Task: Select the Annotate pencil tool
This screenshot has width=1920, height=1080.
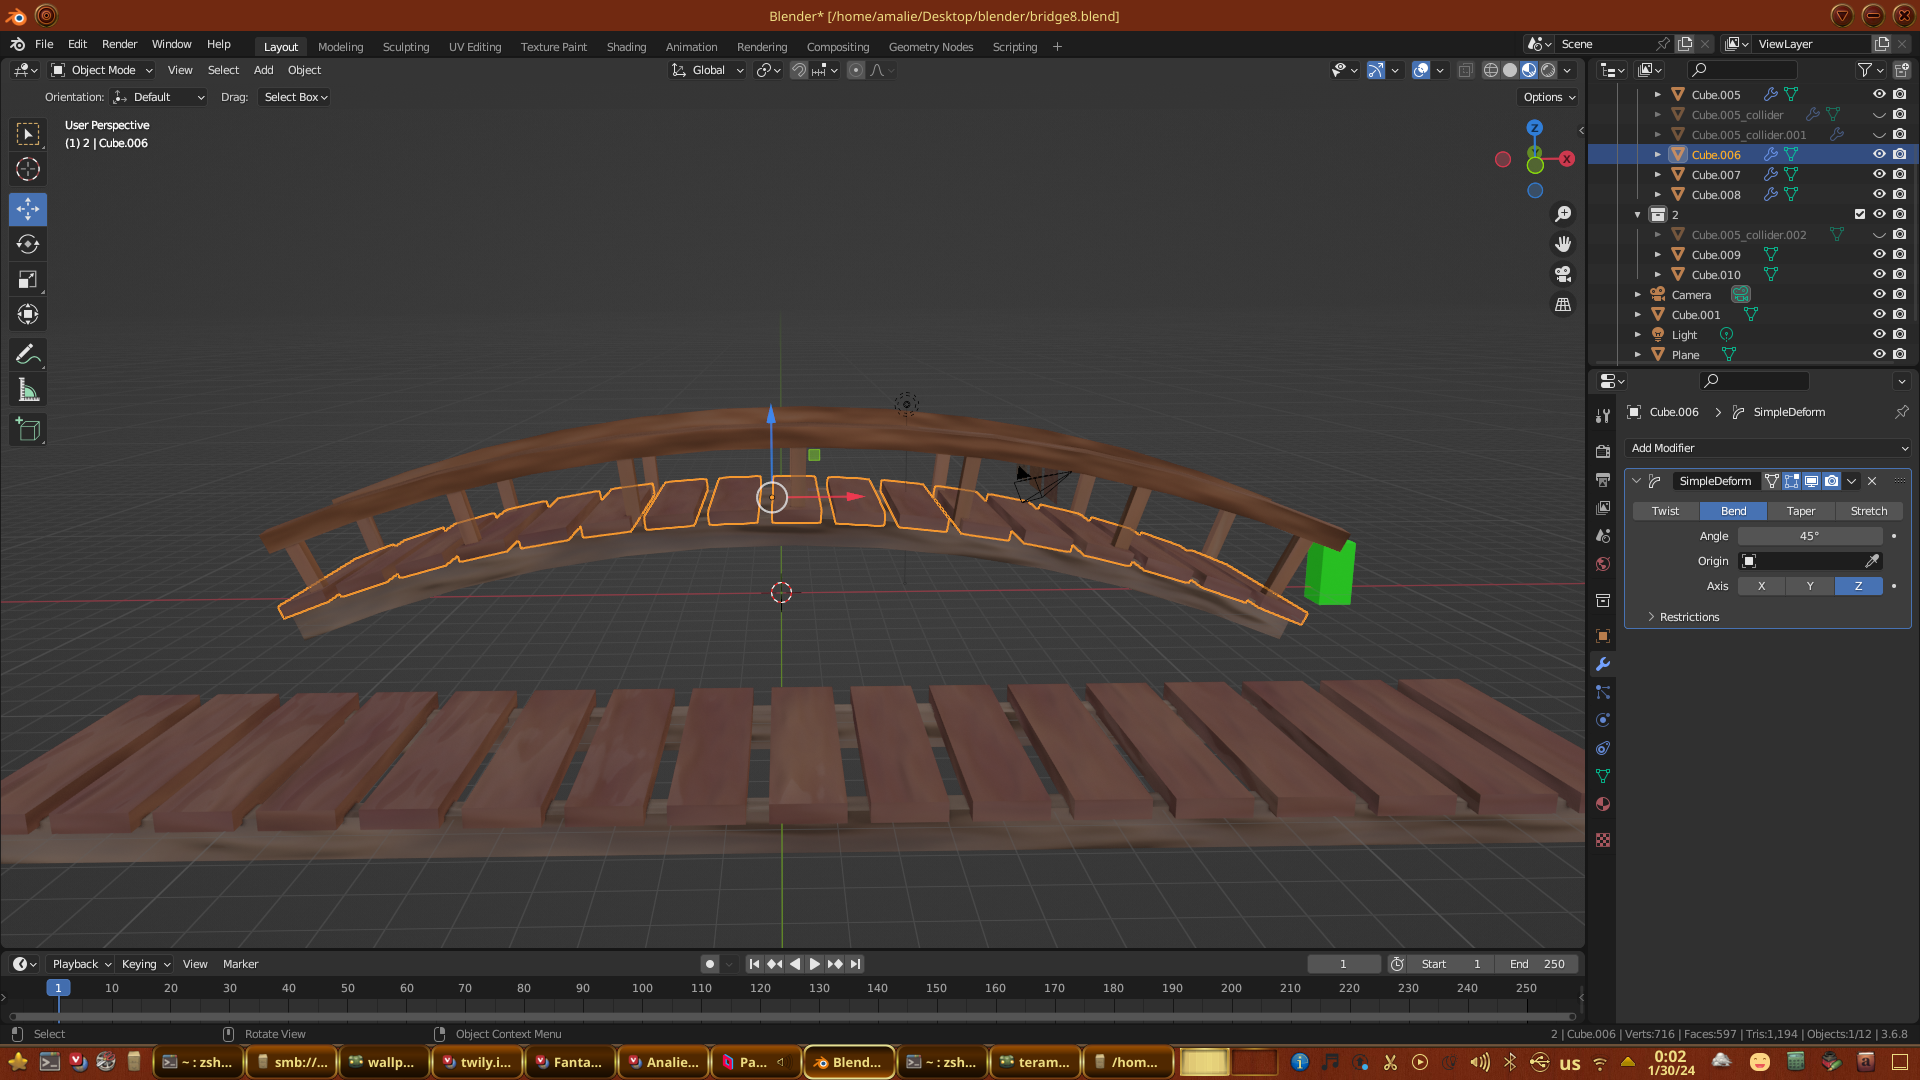Action: [x=28, y=355]
